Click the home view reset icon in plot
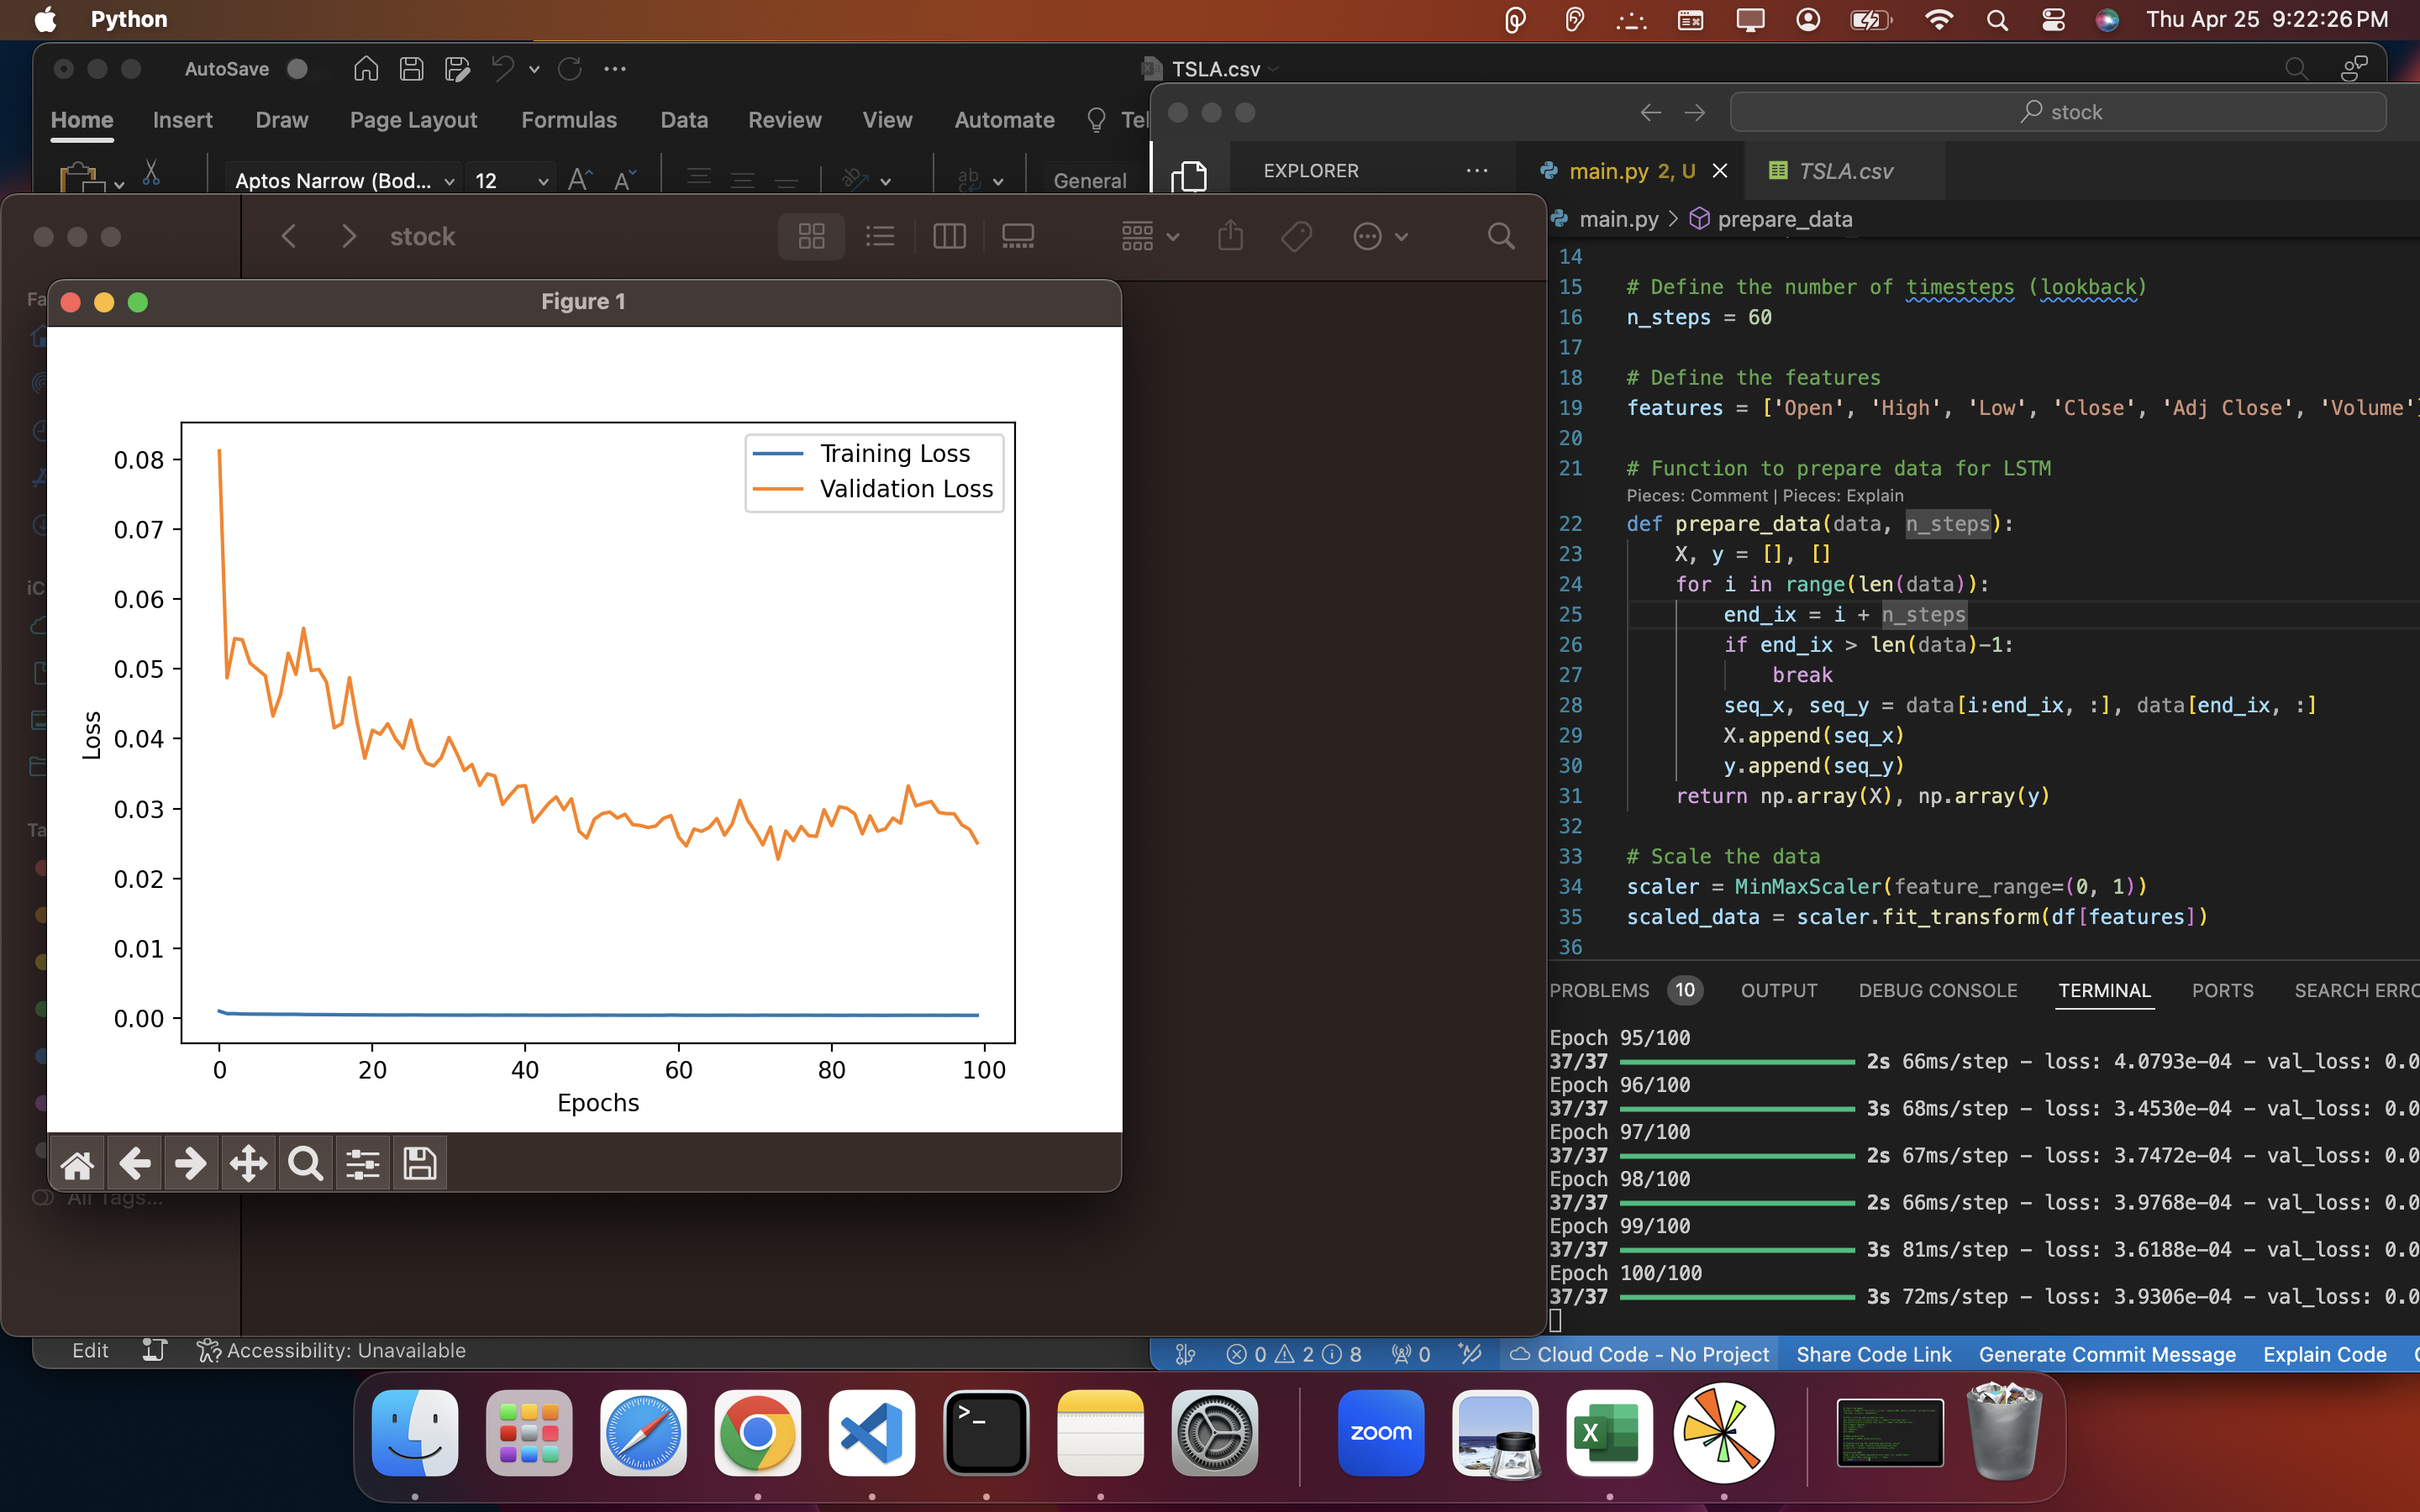This screenshot has height=1512, width=2420. tap(76, 1163)
